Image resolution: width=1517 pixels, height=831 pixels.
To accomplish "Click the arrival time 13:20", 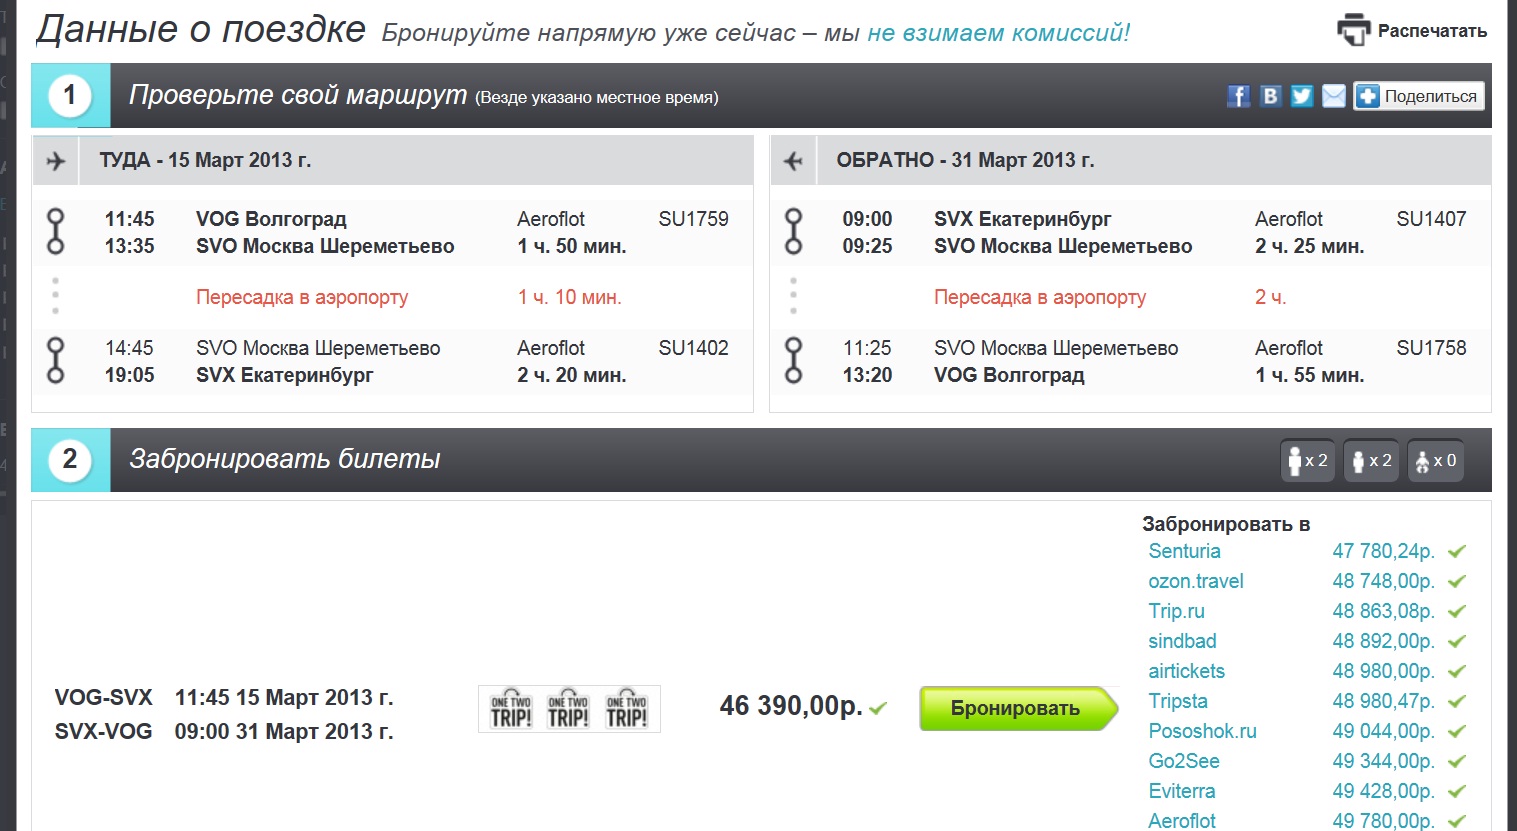I will coord(867,375).
